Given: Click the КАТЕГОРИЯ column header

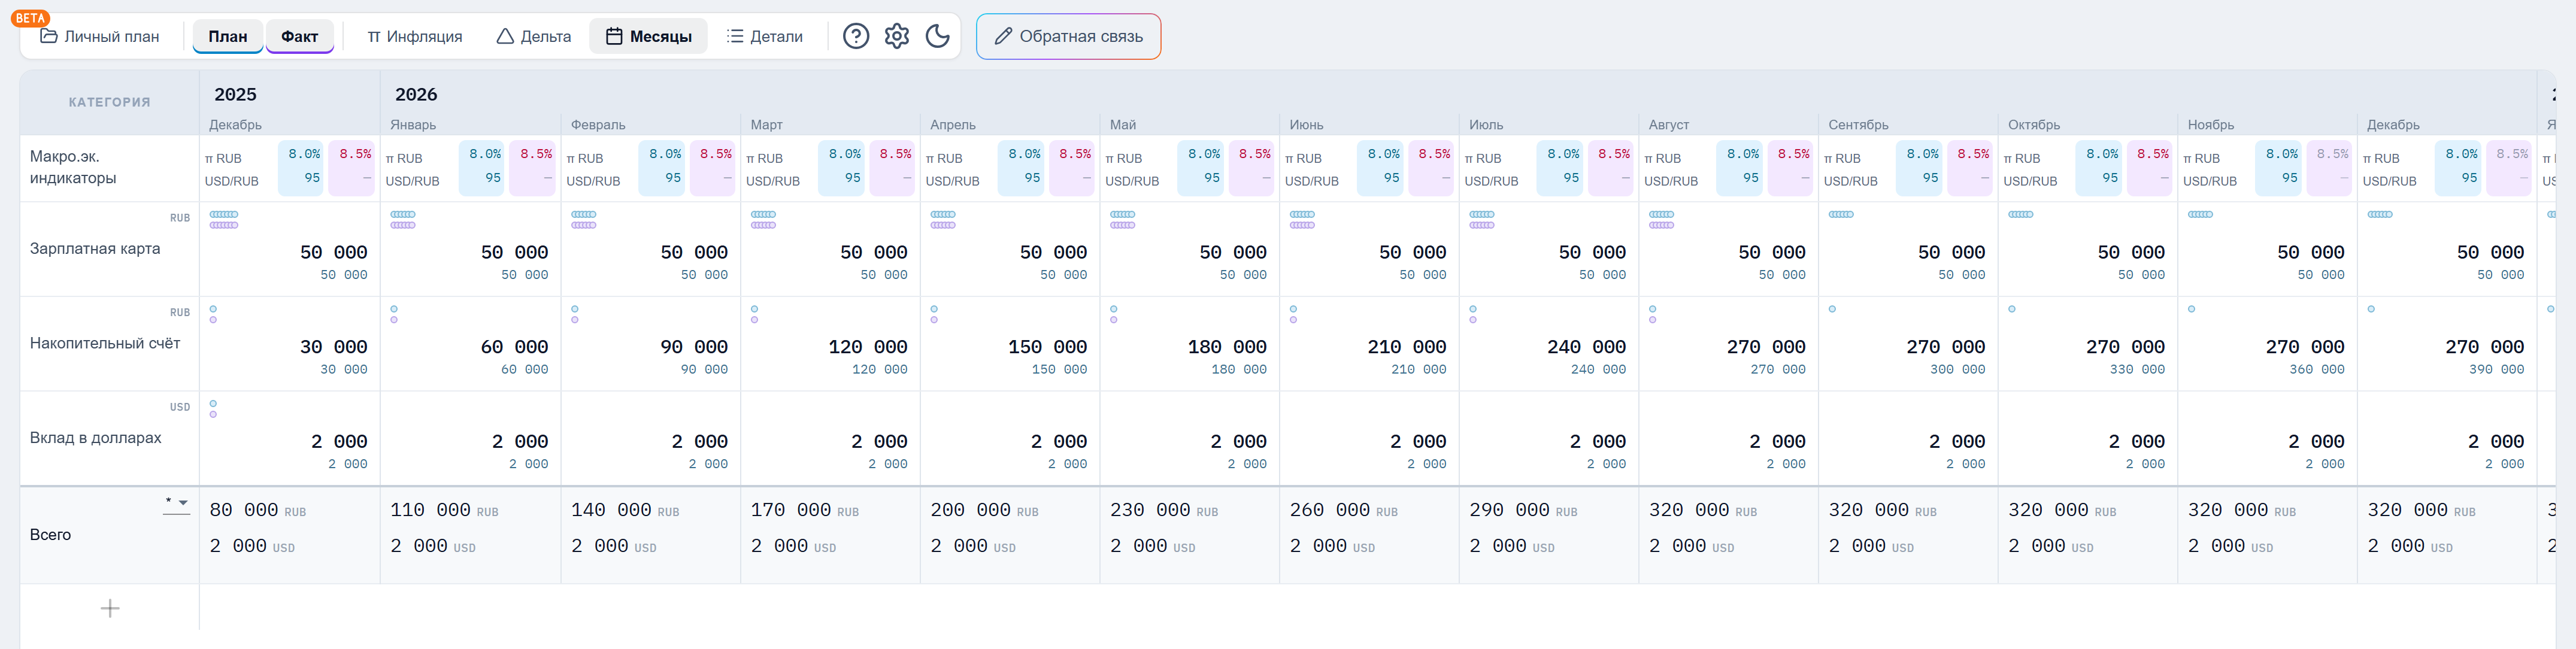Looking at the screenshot, I should pos(110,102).
